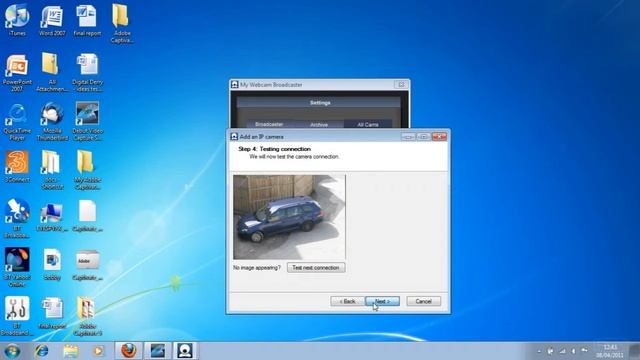Close the My Webcam Broadcaster window

[x=401, y=84]
